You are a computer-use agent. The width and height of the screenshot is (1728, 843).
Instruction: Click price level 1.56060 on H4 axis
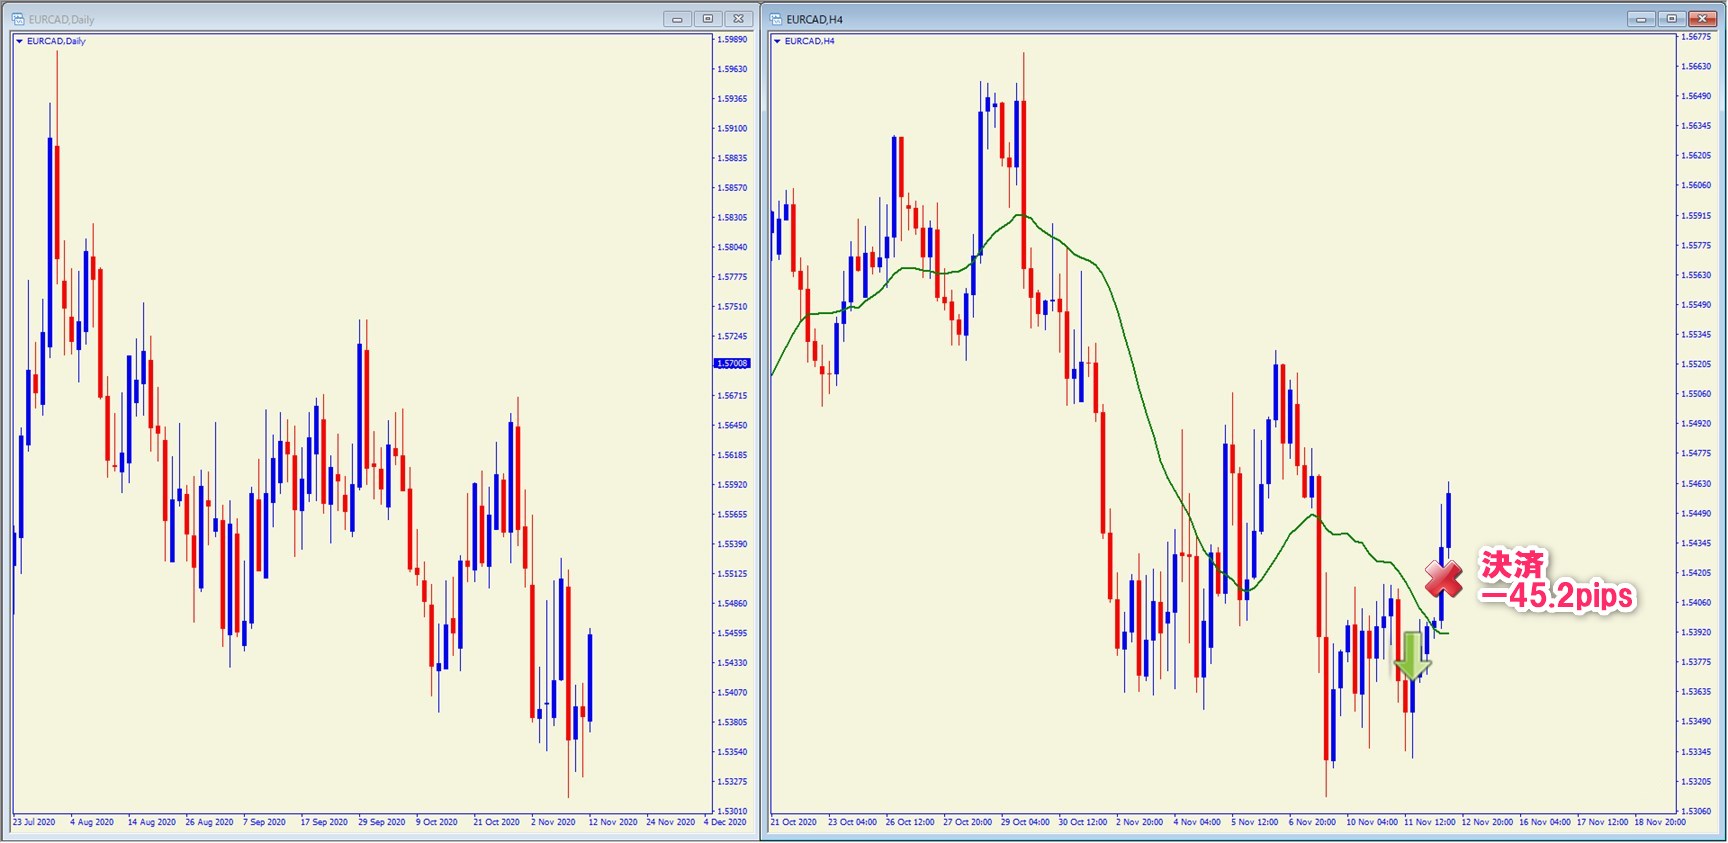[x=1697, y=185]
